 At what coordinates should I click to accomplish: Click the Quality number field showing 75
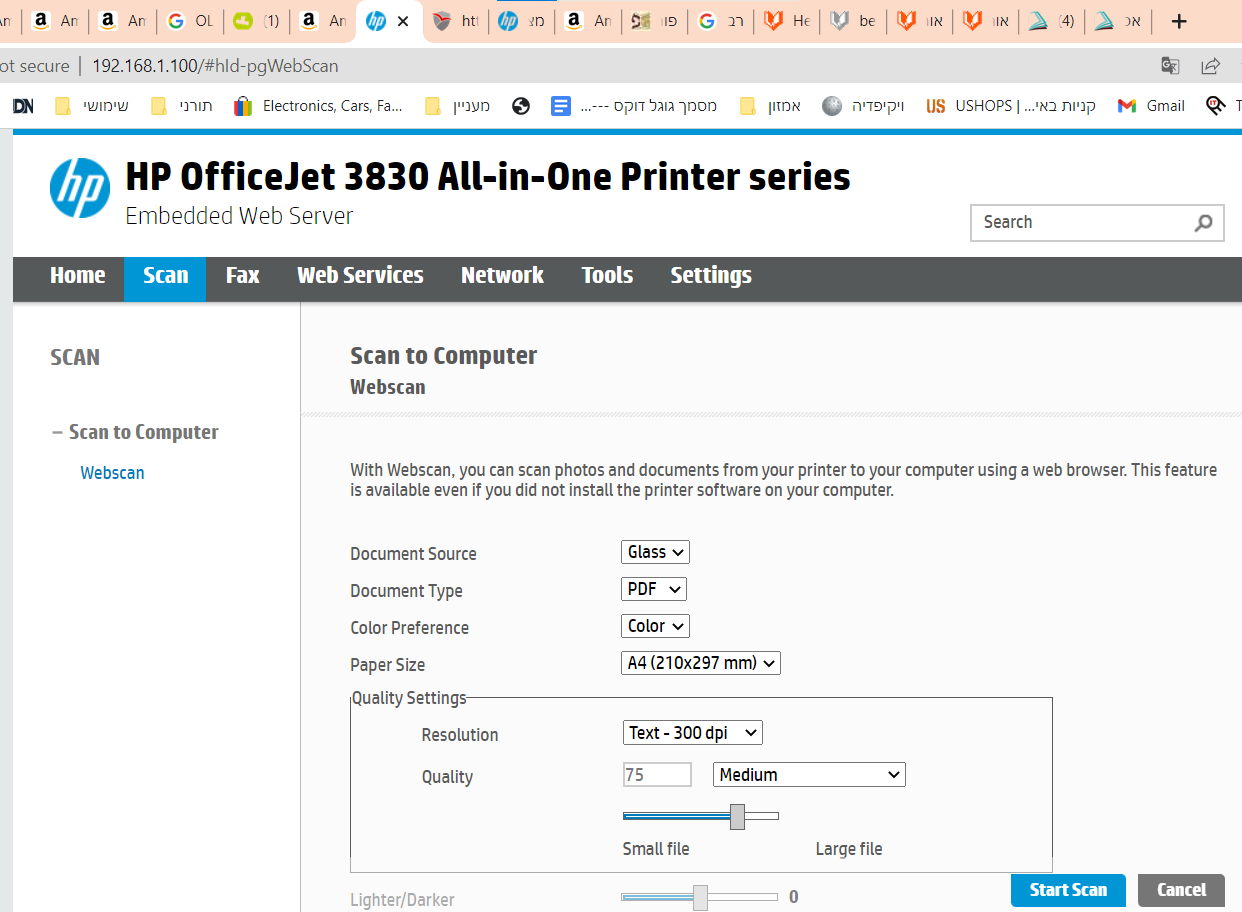coord(657,775)
